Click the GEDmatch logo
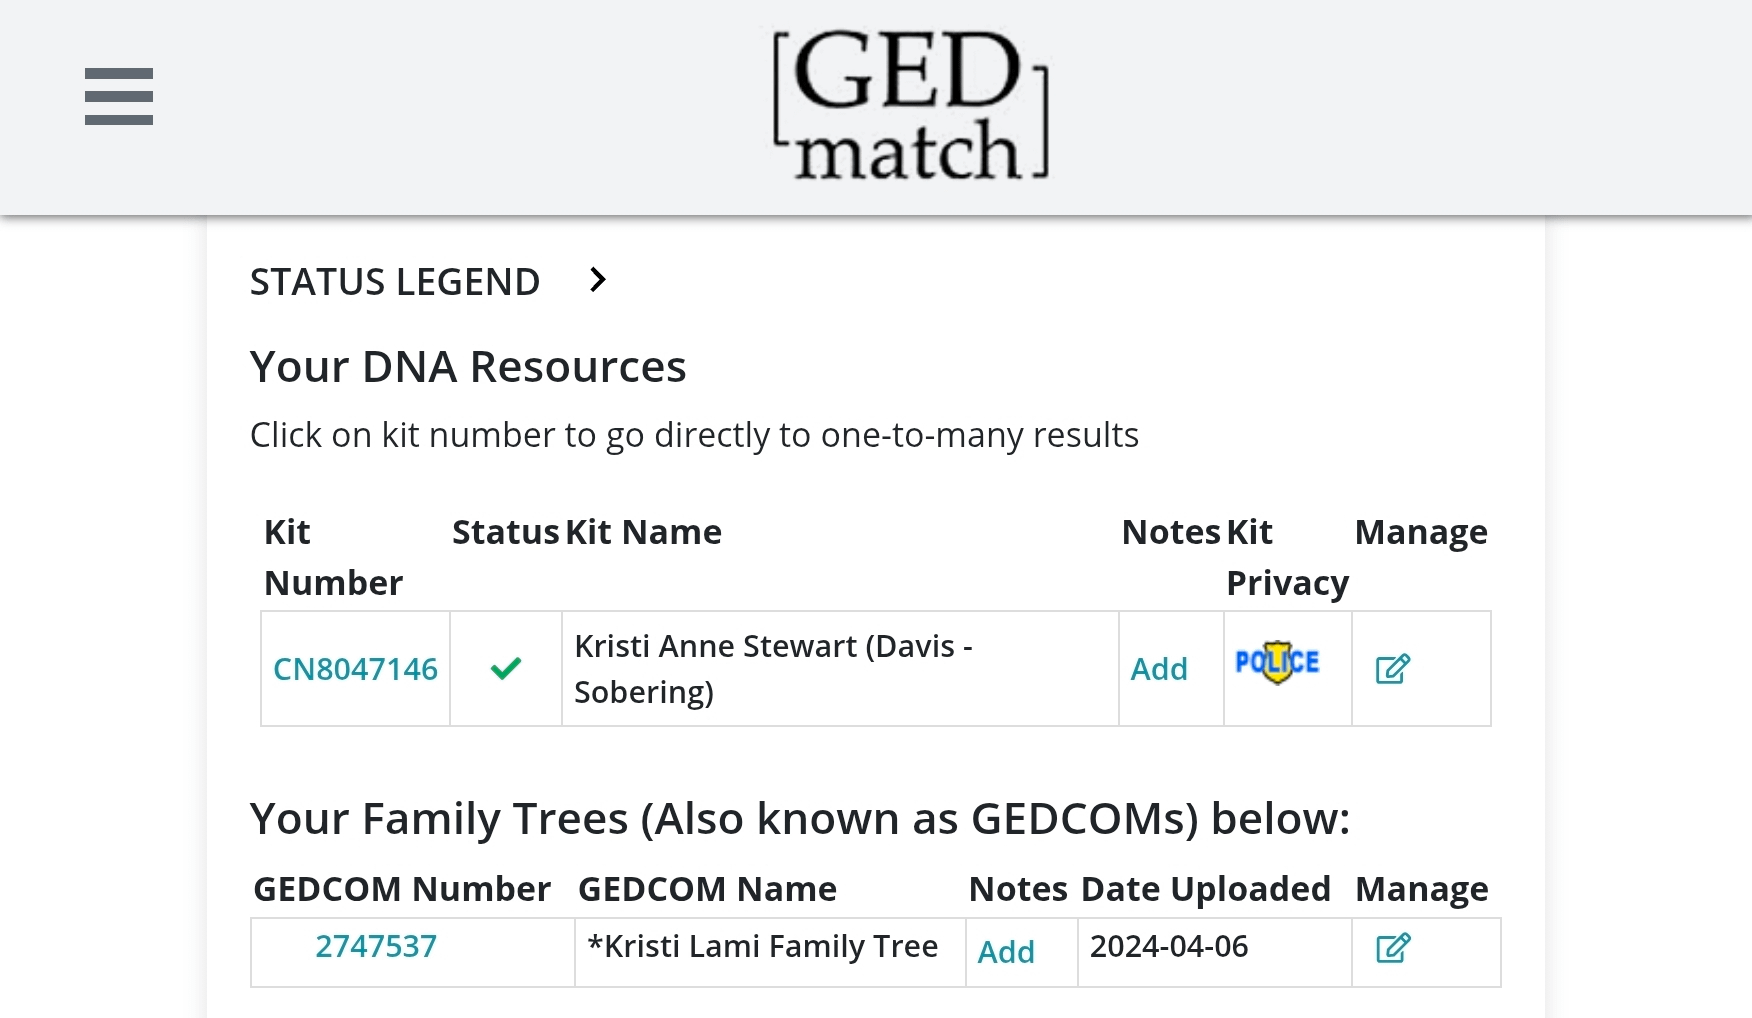 [x=911, y=106]
